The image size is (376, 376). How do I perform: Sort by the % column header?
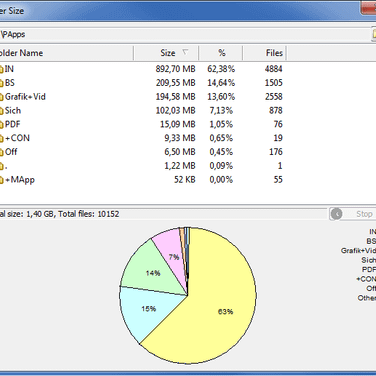[x=221, y=53]
